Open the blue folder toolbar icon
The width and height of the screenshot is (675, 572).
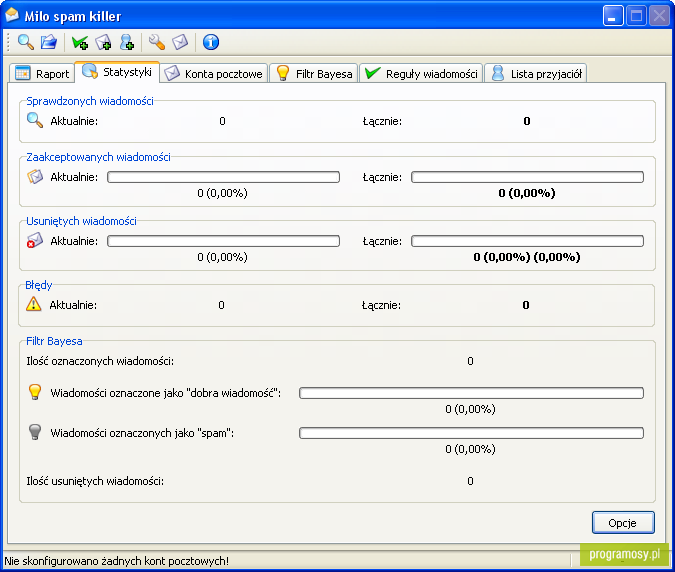(x=49, y=42)
